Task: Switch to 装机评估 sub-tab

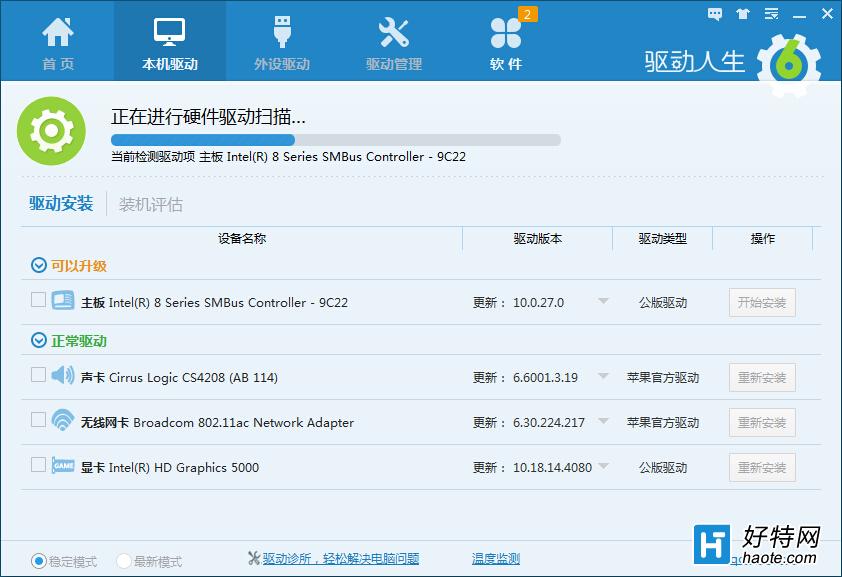Action: click(151, 204)
